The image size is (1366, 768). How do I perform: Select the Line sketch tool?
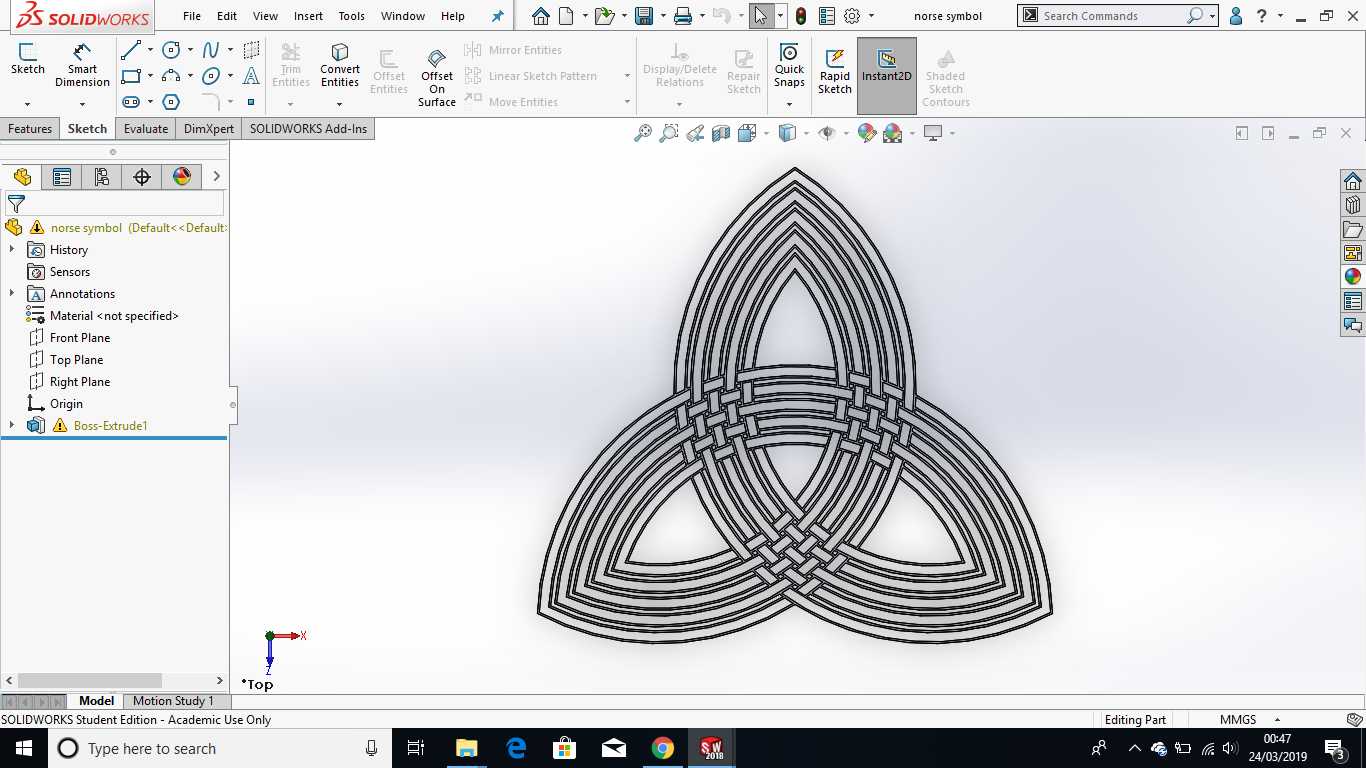[x=131, y=50]
